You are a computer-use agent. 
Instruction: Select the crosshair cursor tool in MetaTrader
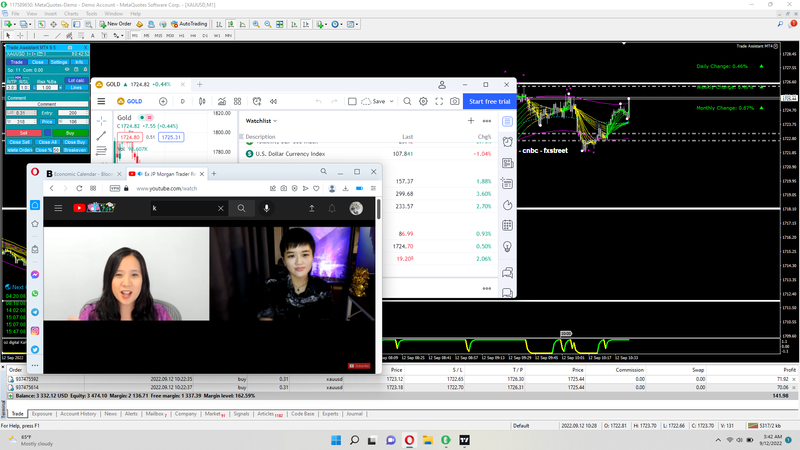click(x=20, y=35)
